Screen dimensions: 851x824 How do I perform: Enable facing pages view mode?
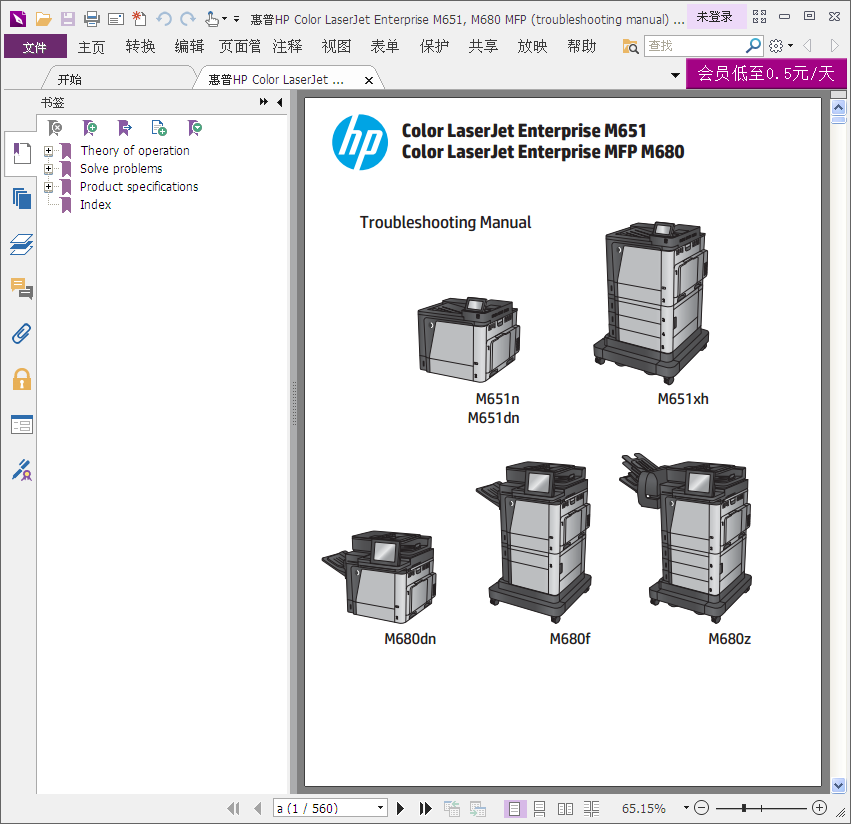(565, 809)
